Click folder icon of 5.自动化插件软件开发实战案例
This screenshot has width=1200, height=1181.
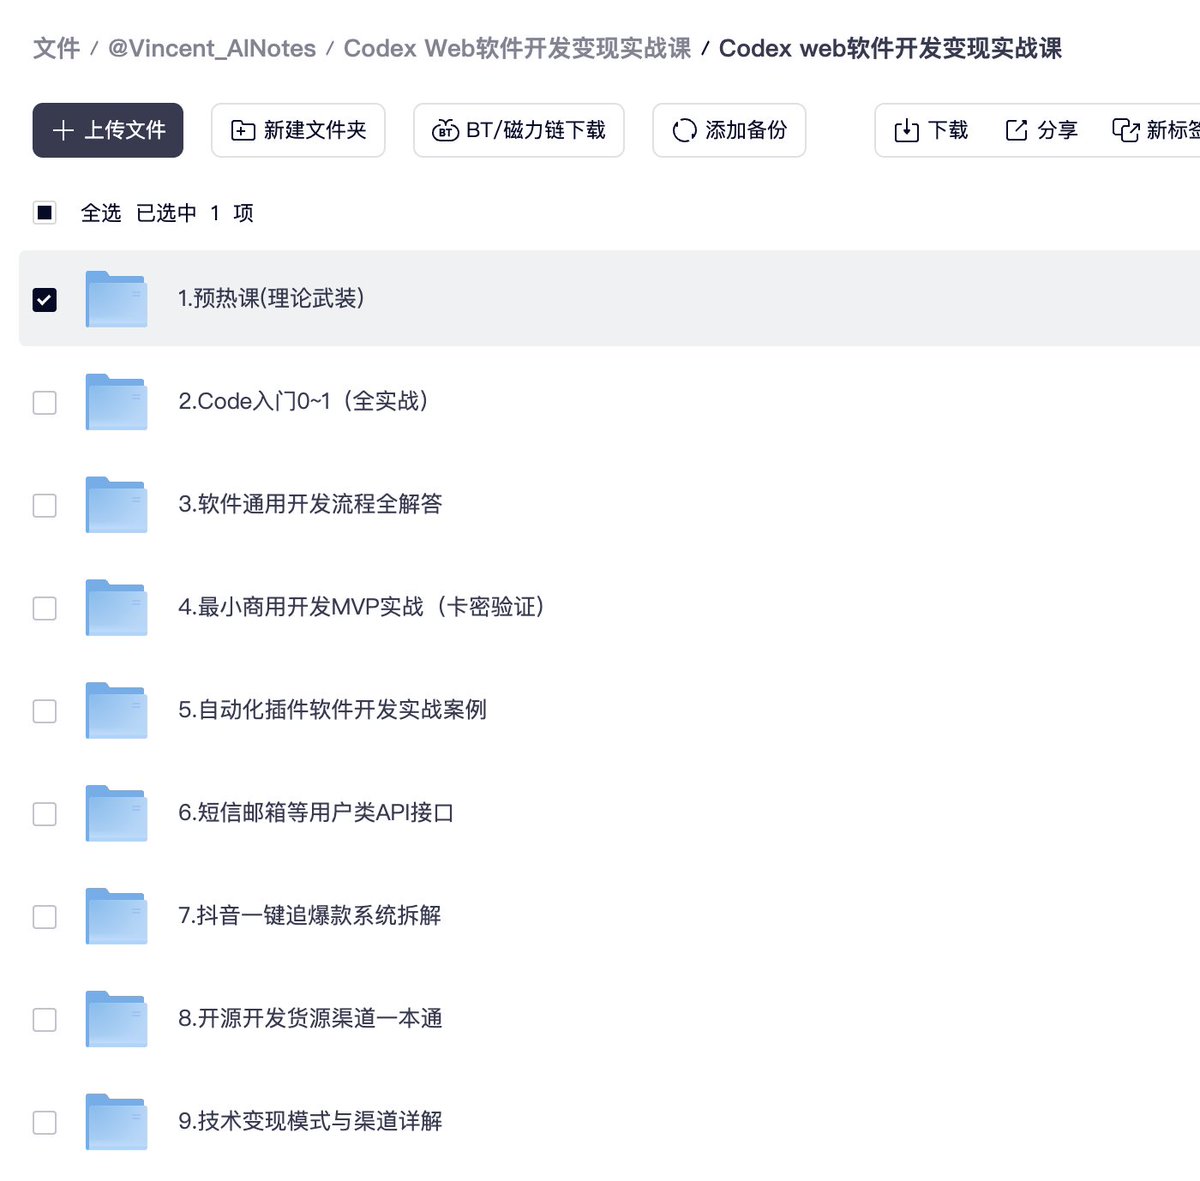pyautogui.click(x=116, y=711)
